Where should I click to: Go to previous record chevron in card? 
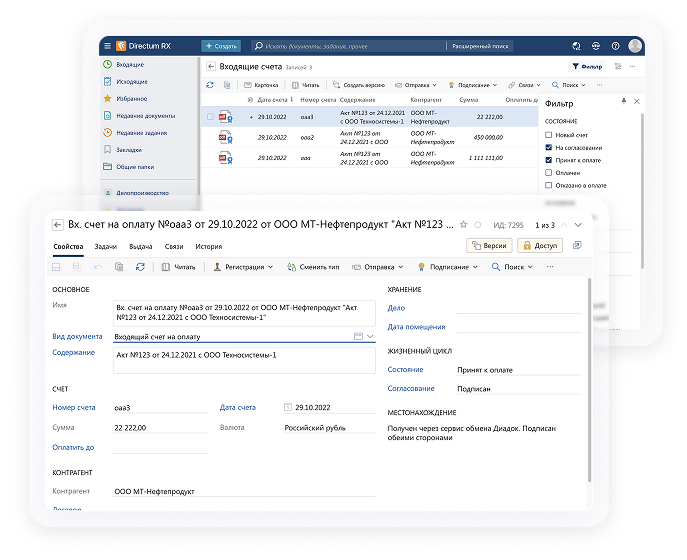564,225
